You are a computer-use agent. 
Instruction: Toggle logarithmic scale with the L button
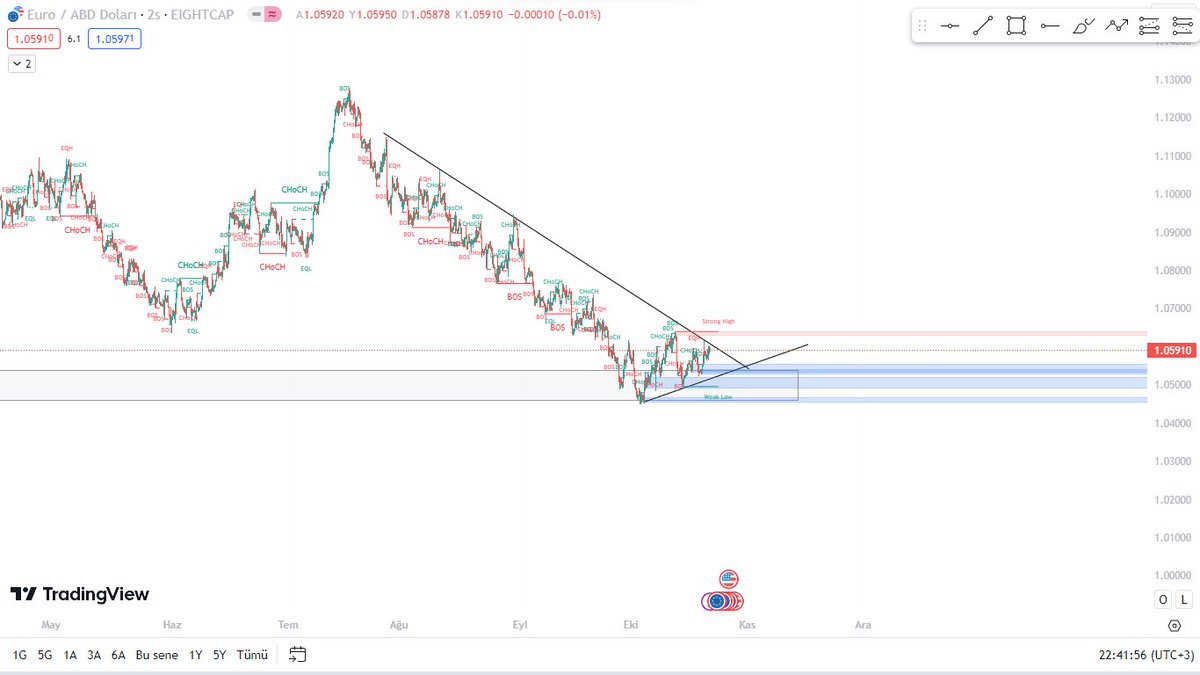(1183, 599)
